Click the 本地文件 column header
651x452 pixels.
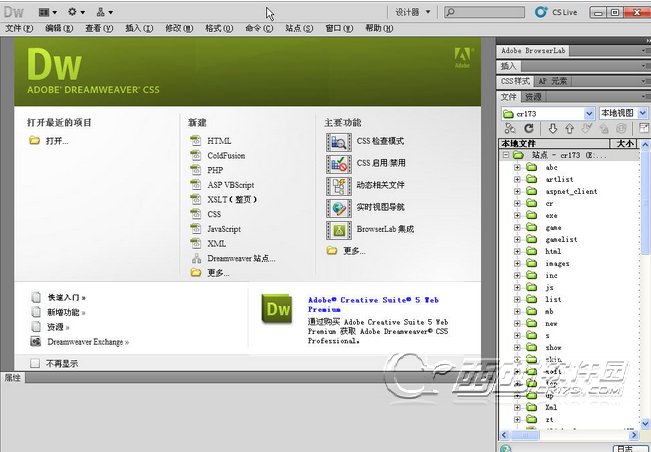[x=554, y=144]
